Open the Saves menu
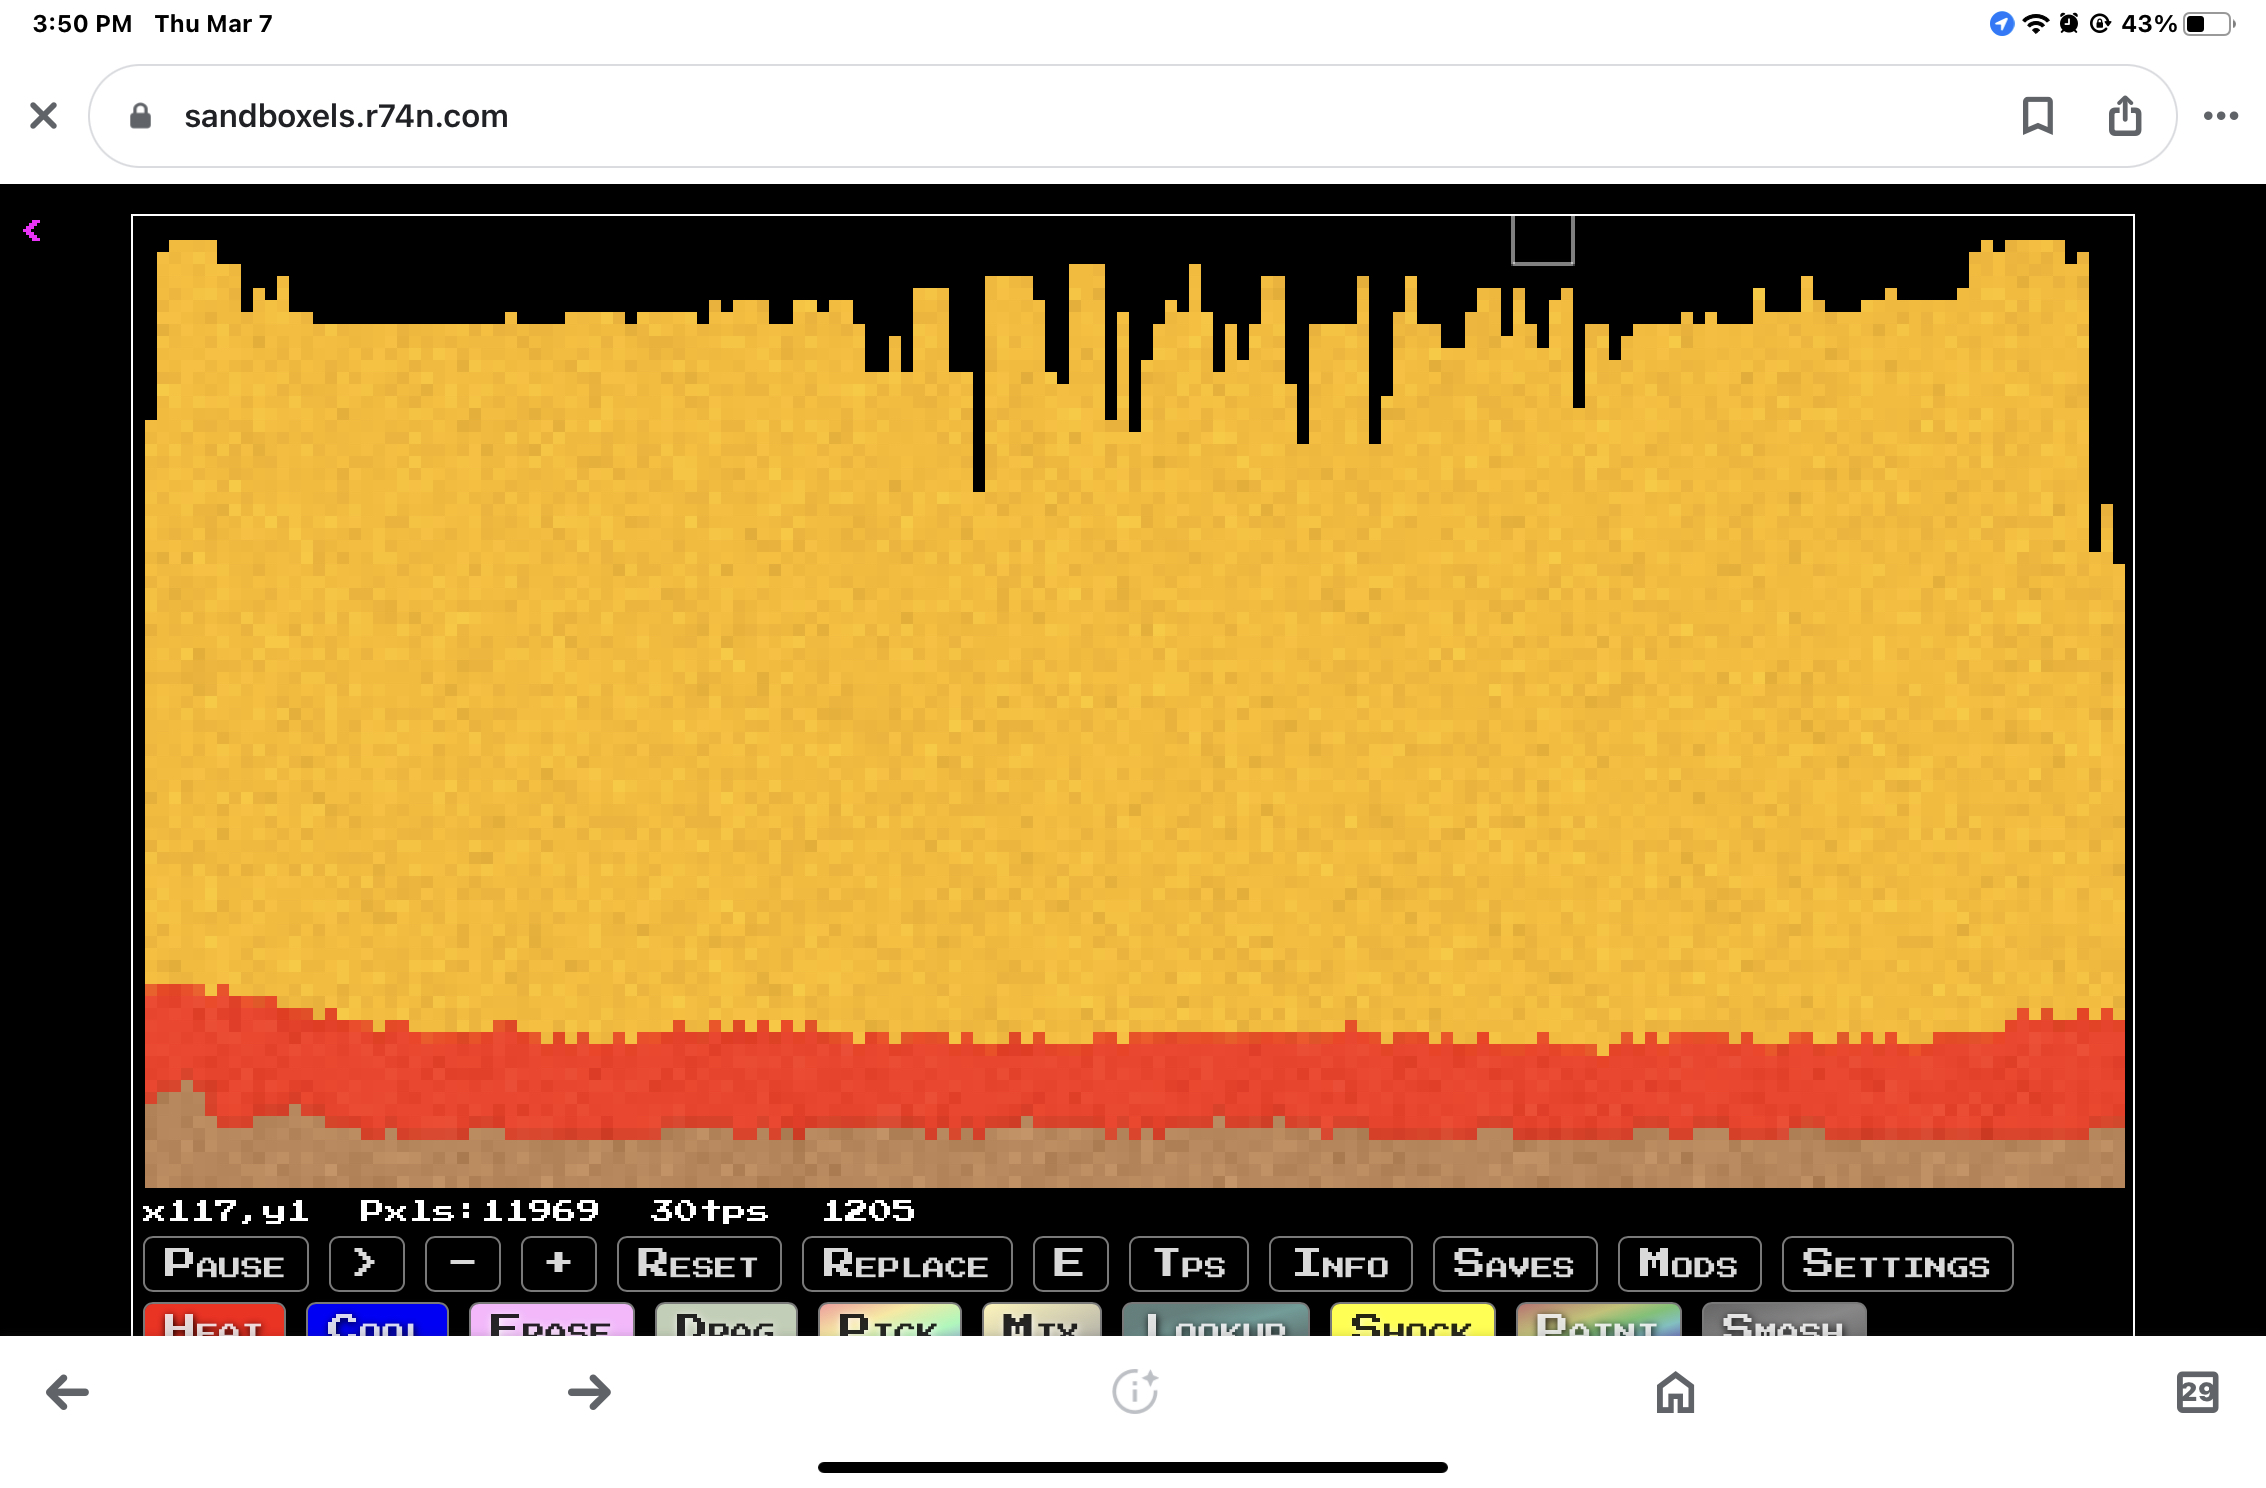This screenshot has height=1488, width=2266. [x=1514, y=1264]
